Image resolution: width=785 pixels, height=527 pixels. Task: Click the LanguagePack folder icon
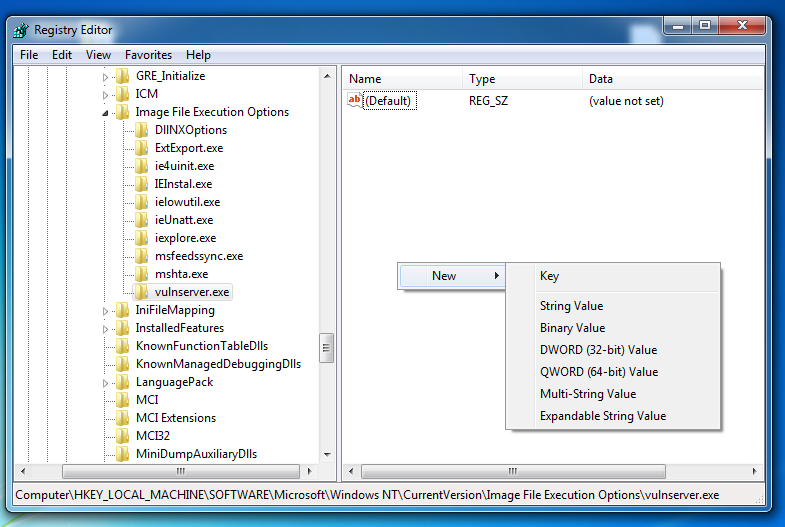tap(122, 382)
